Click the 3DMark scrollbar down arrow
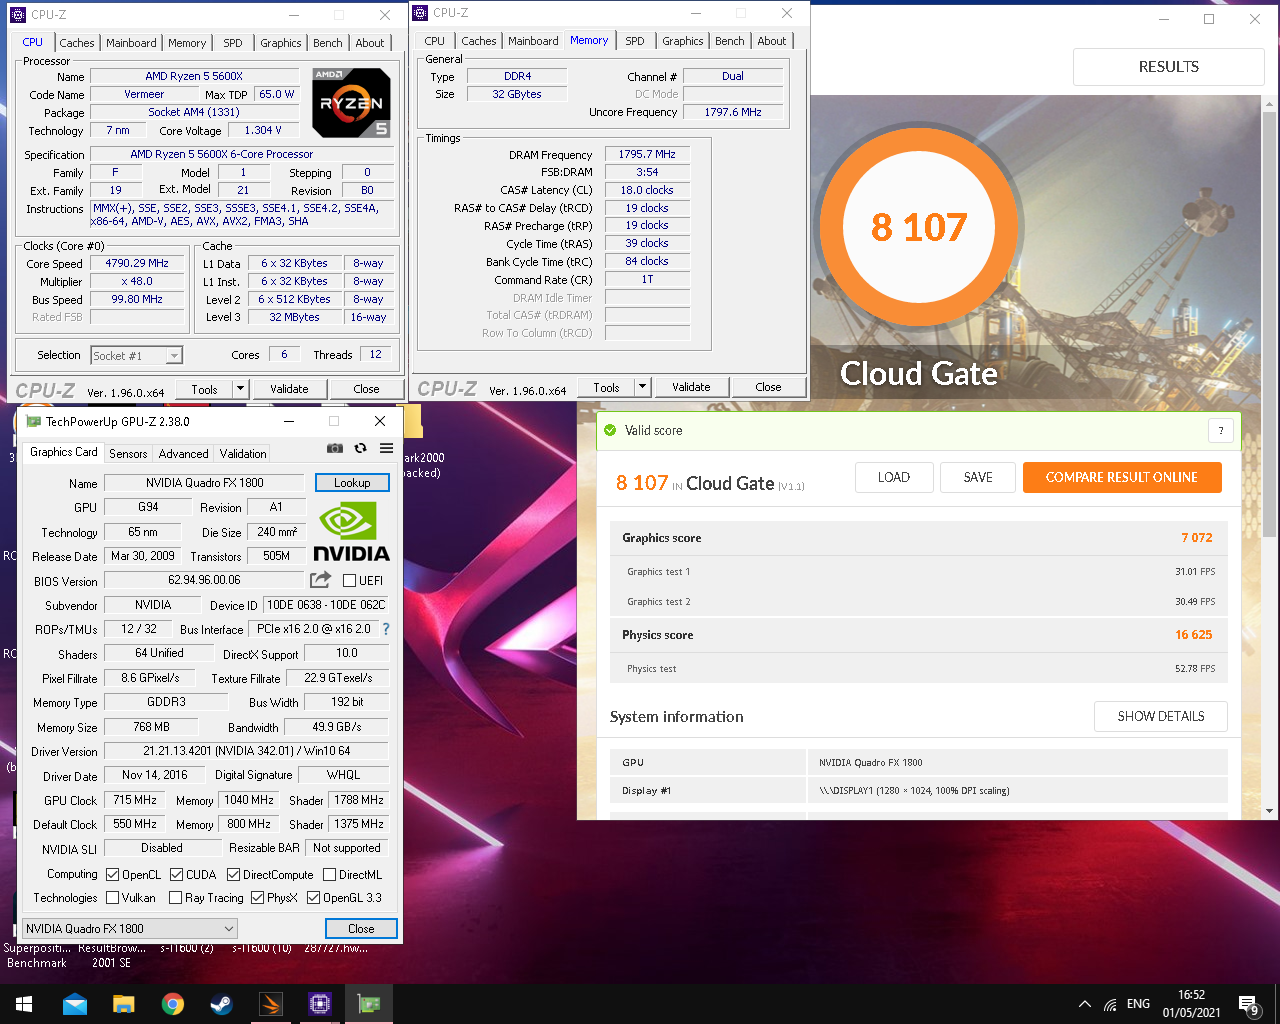Viewport: 1280px width, 1024px height. (1270, 811)
